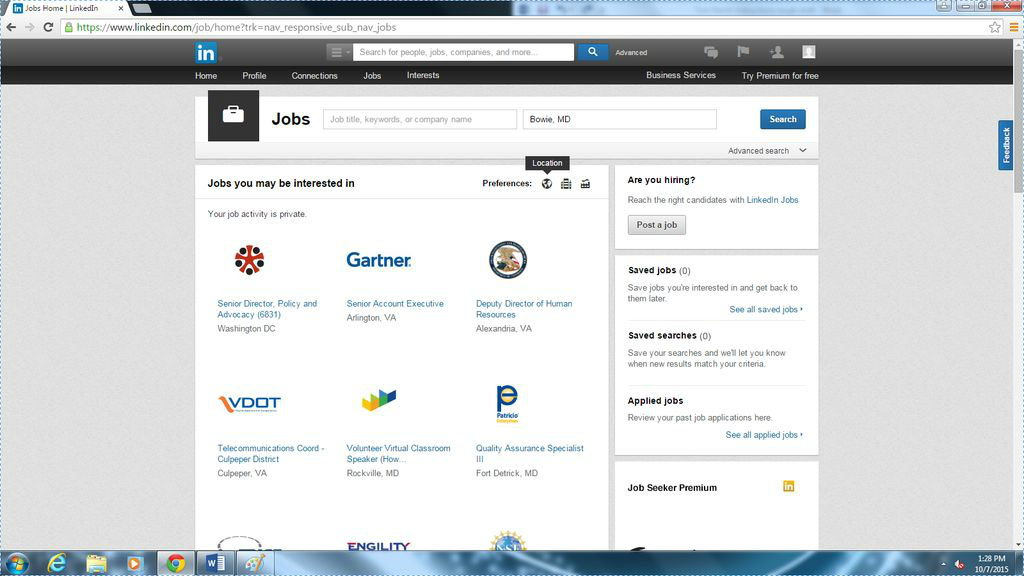The width and height of the screenshot is (1024, 576).
Task: Switch to Chrome in the taskbar
Action: [175, 563]
